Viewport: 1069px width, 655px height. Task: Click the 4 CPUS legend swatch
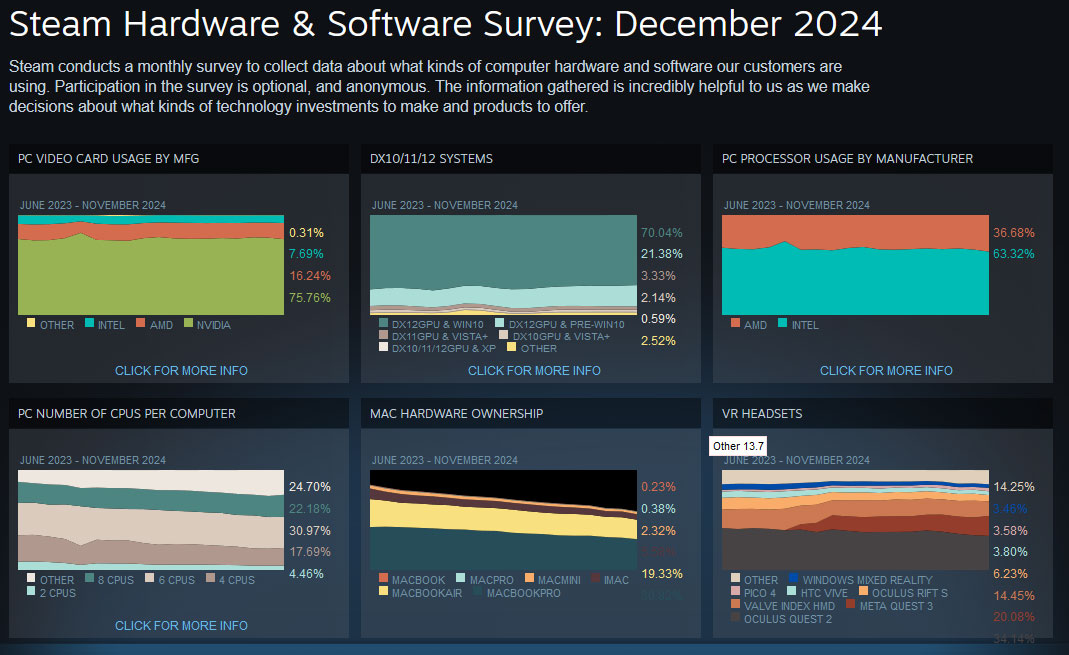[211, 578]
